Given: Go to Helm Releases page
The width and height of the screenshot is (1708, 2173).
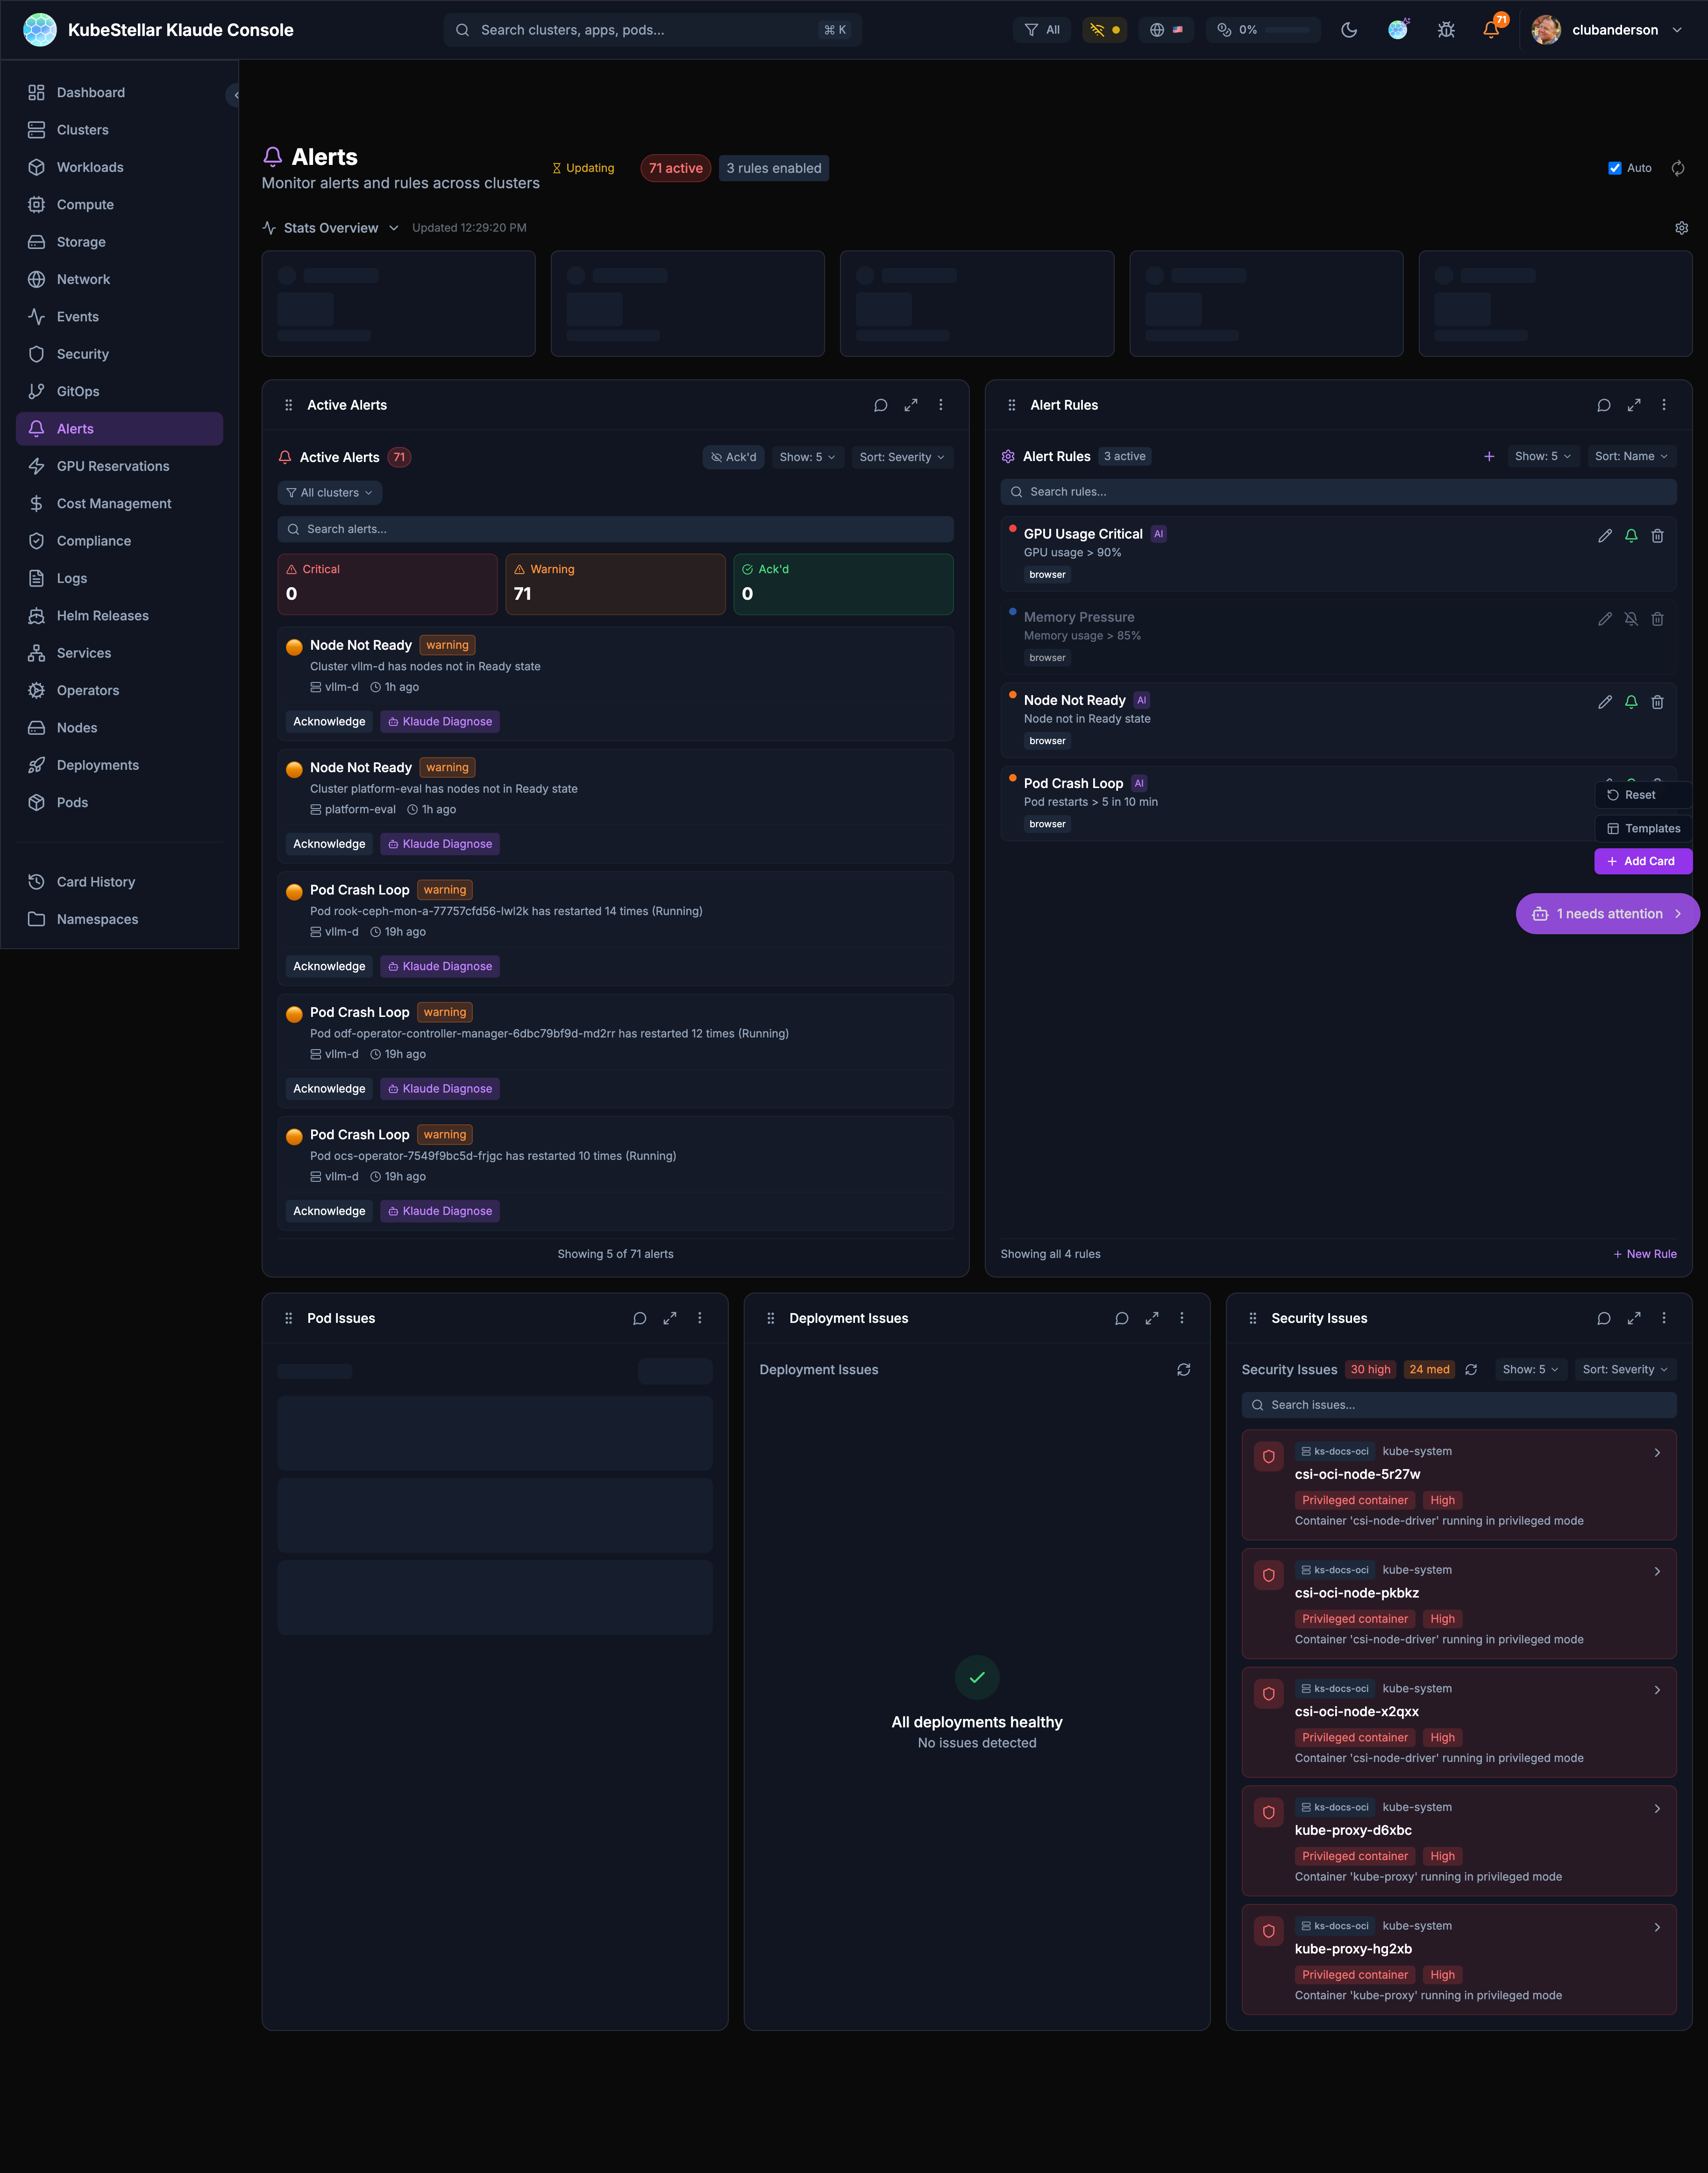Looking at the screenshot, I should click(x=102, y=616).
